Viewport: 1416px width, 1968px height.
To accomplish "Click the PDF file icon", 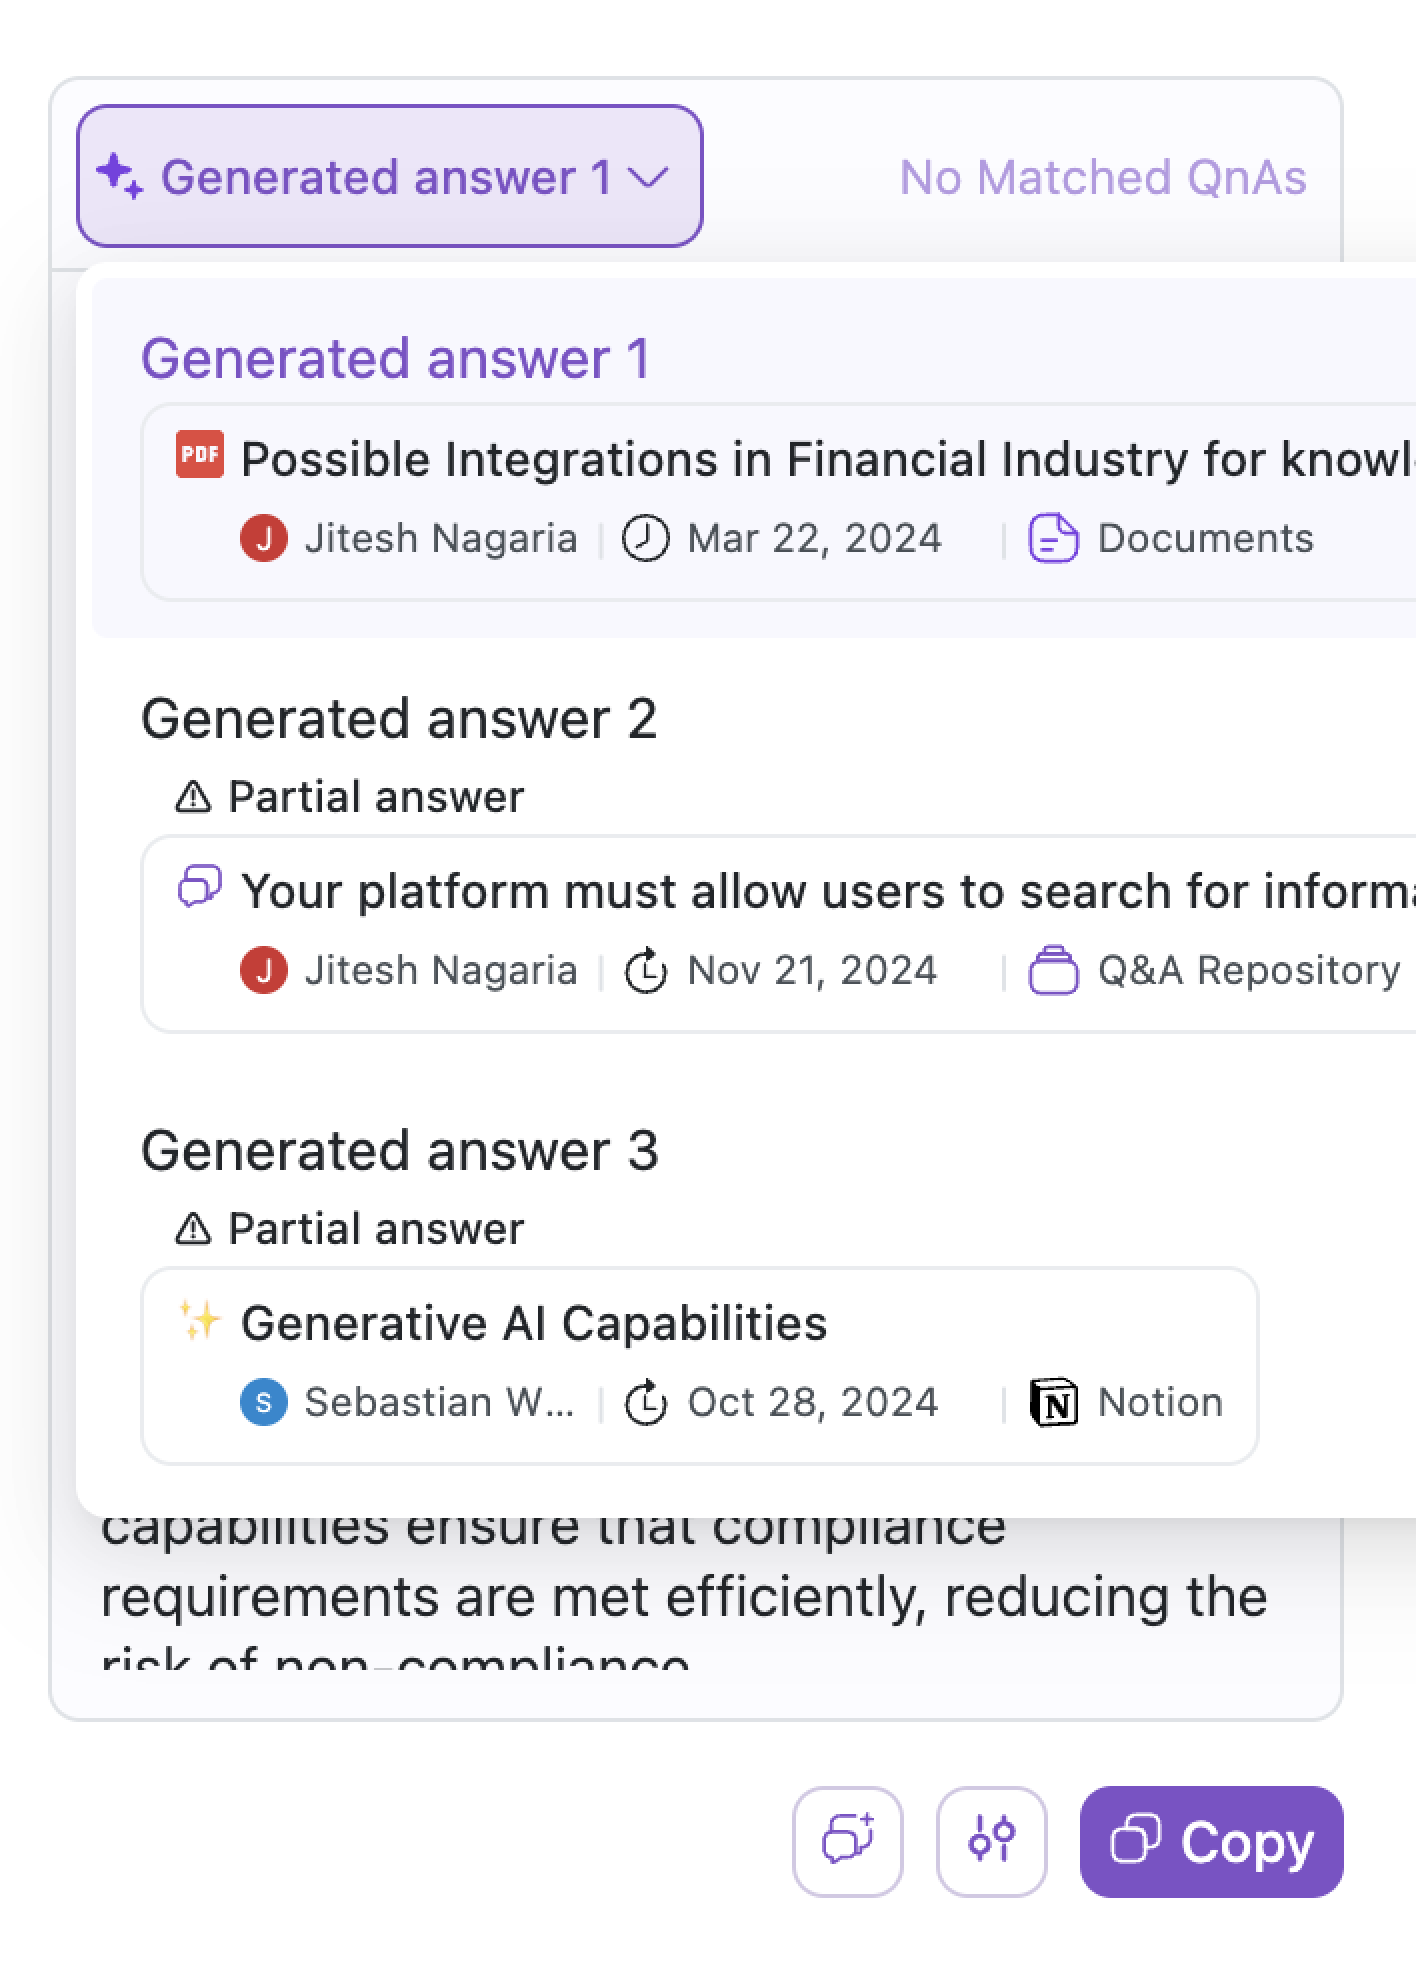I will click(x=200, y=455).
